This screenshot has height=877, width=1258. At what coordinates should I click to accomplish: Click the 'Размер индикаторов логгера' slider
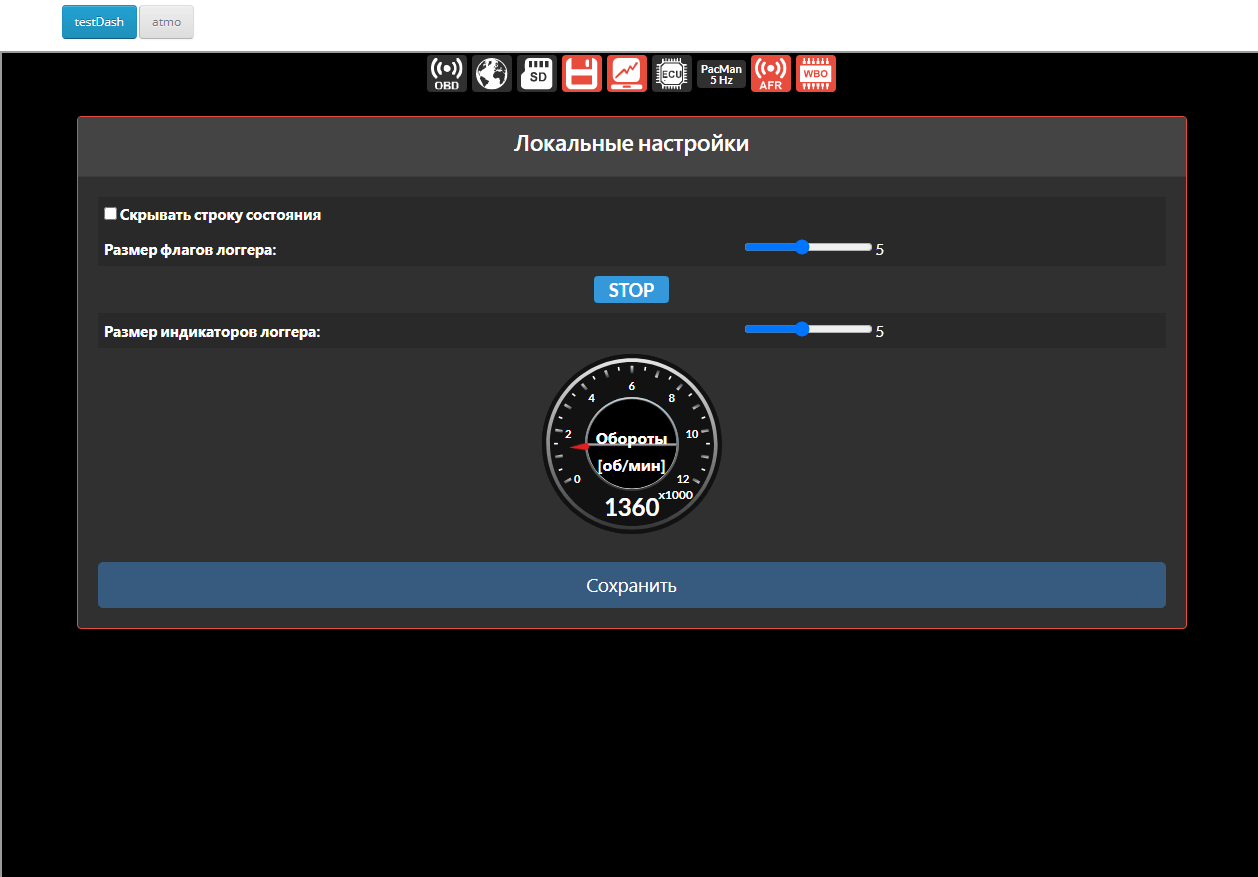tap(808, 329)
